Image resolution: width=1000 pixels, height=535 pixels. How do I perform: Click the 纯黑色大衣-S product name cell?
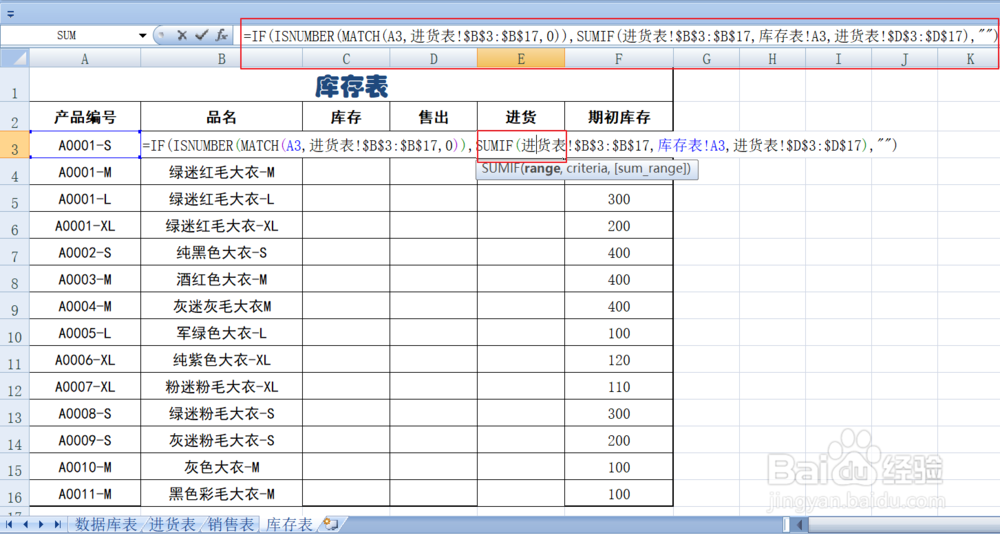[221, 253]
